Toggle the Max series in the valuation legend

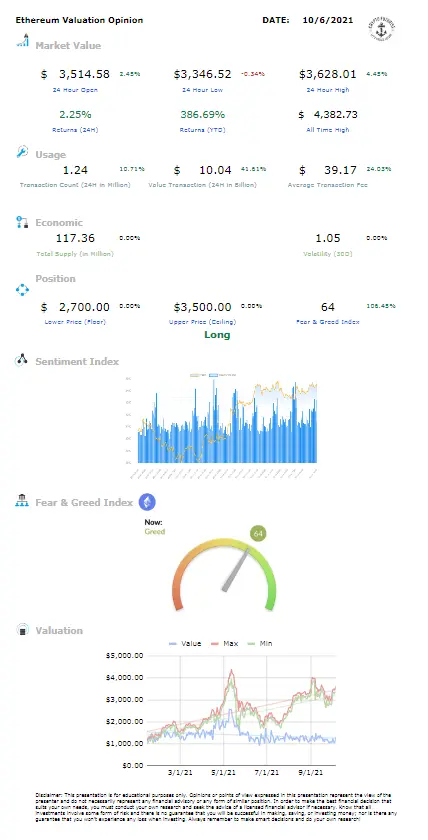tap(223, 643)
